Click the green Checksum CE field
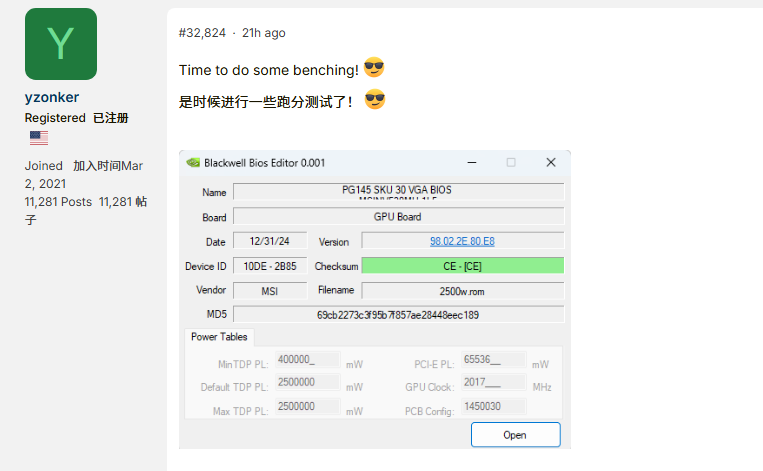 pyautogui.click(x=462, y=266)
